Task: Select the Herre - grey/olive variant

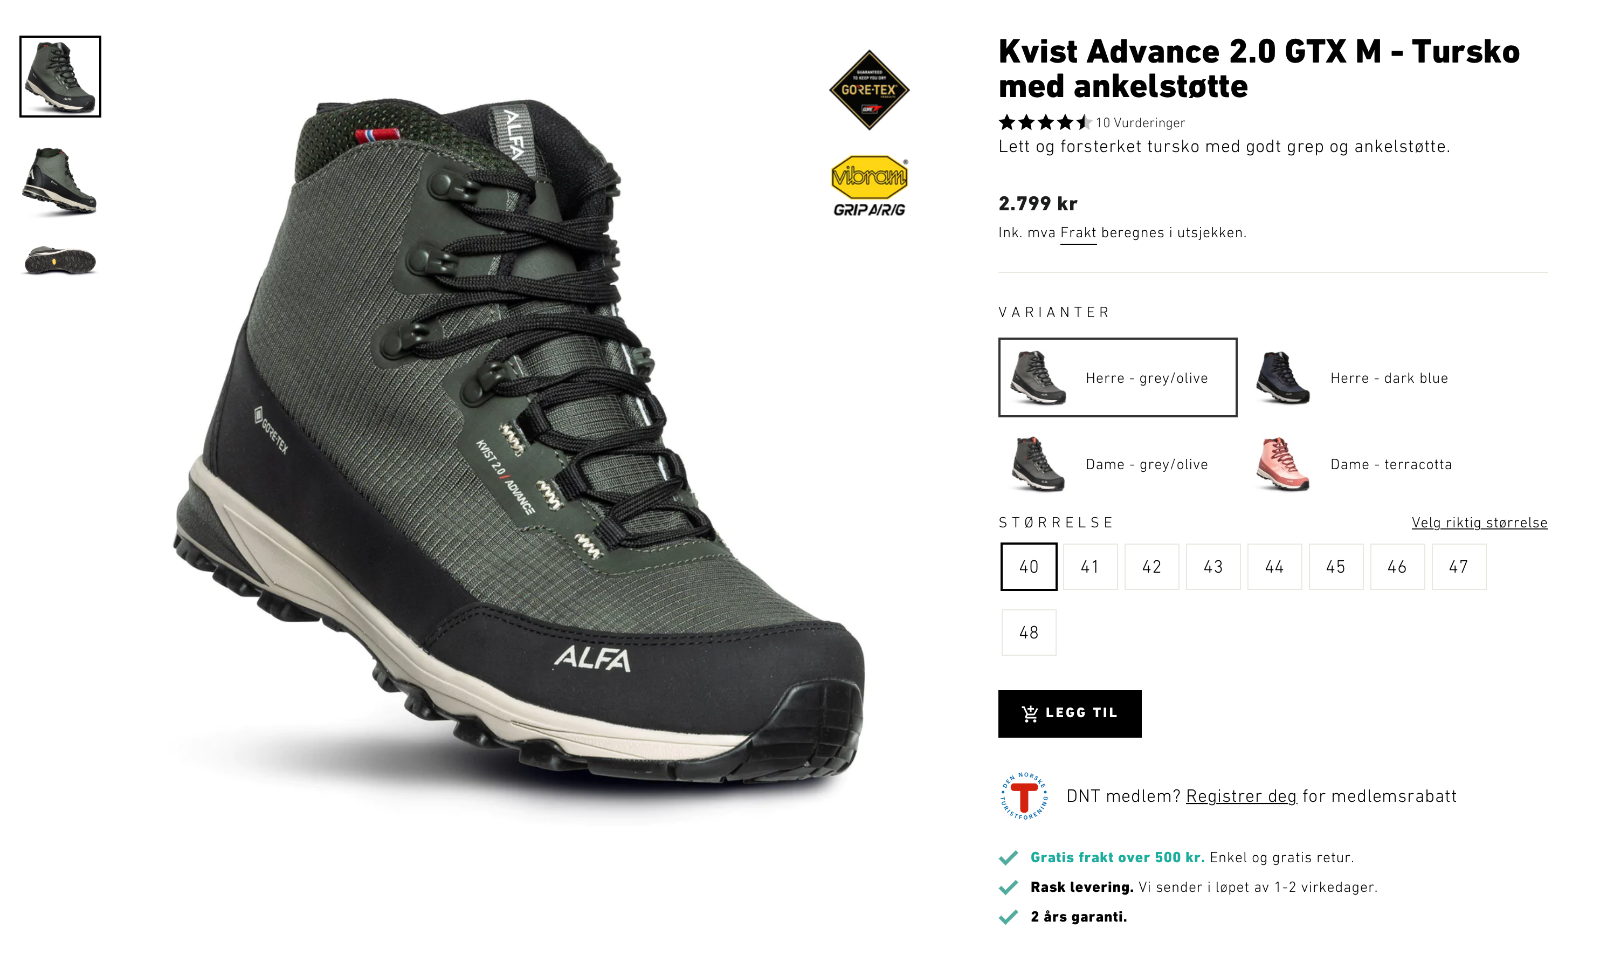Action: 1118,378
